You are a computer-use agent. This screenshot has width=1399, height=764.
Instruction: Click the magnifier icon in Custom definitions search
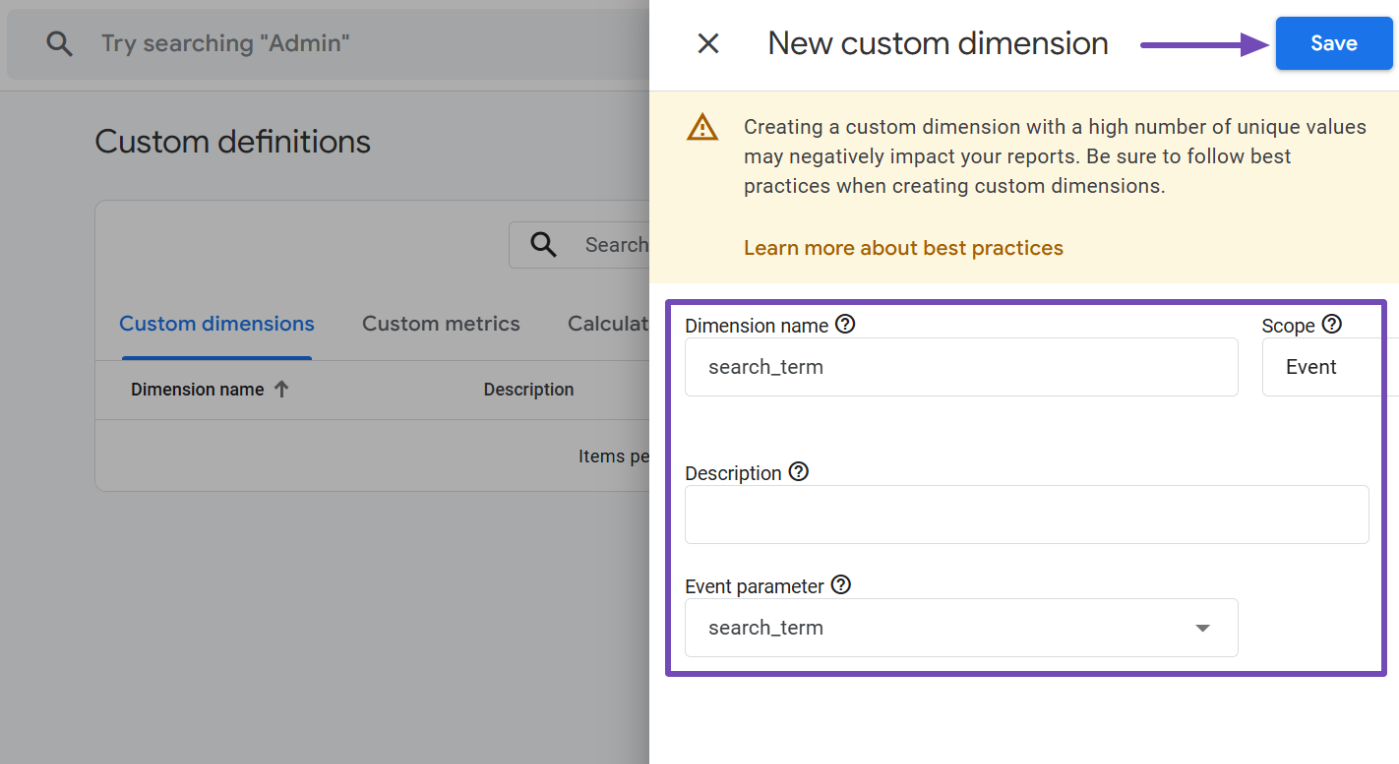tap(543, 245)
